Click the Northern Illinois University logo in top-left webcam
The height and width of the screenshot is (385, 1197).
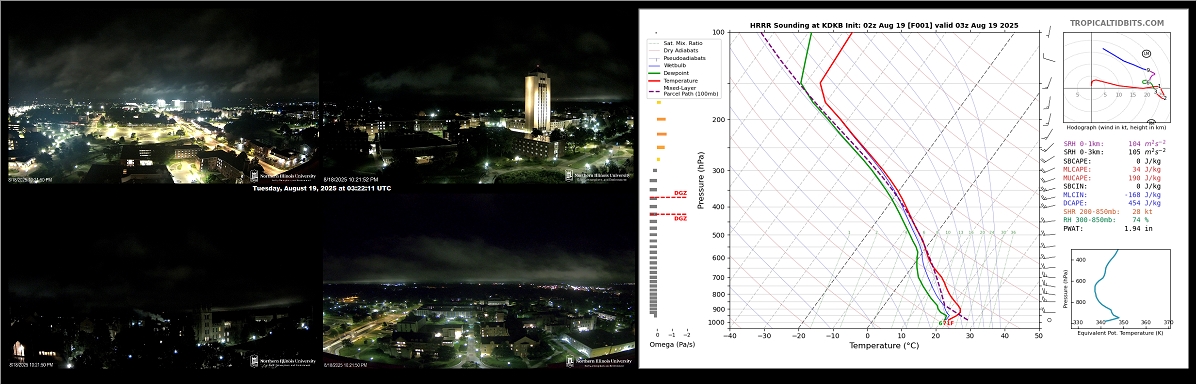tap(282, 176)
